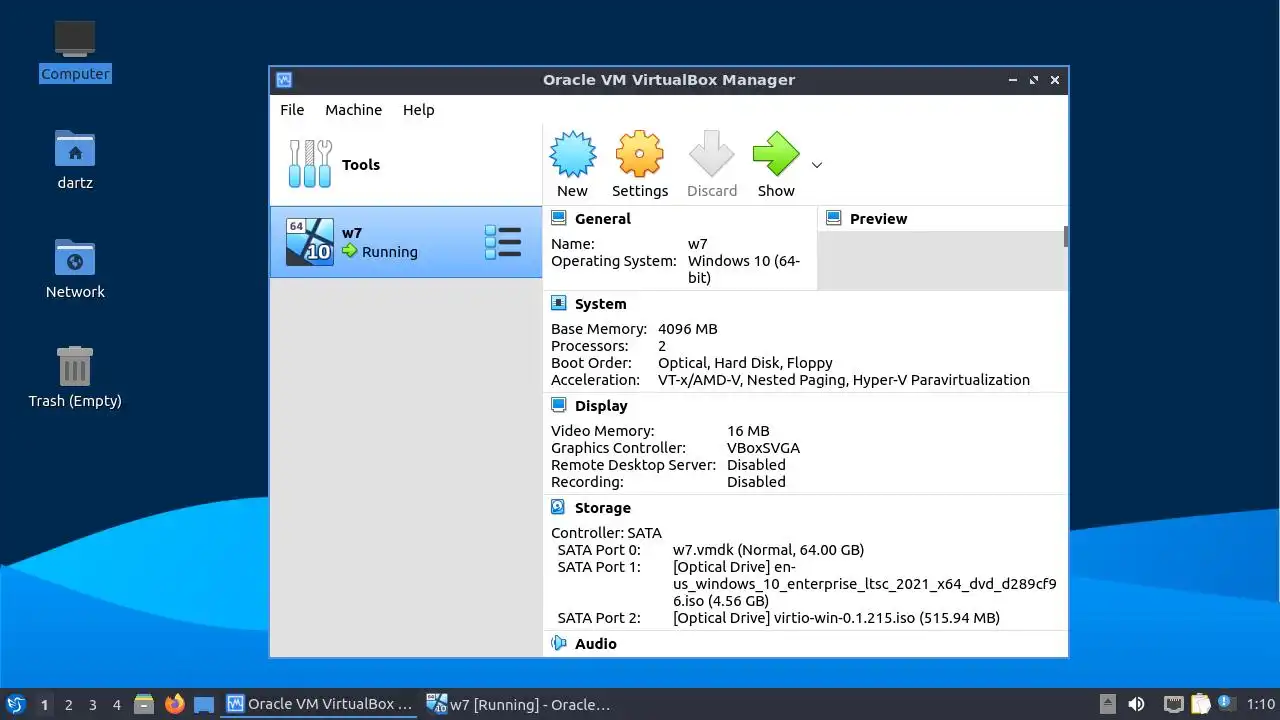This screenshot has height=720, width=1280.
Task: Switch to workspace 4 in pager
Action: pyautogui.click(x=116, y=705)
